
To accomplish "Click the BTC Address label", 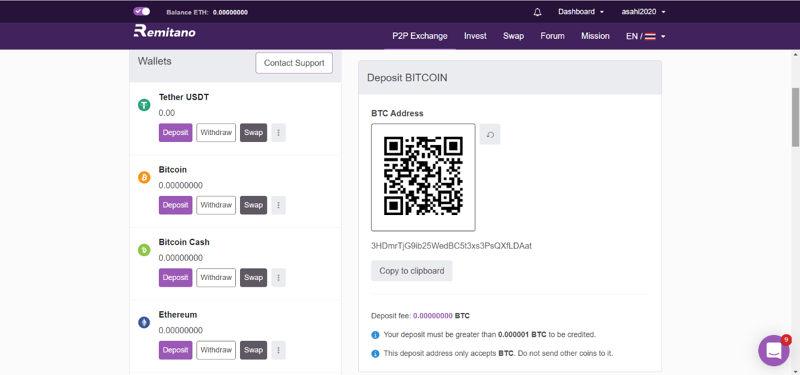I will (x=397, y=113).
